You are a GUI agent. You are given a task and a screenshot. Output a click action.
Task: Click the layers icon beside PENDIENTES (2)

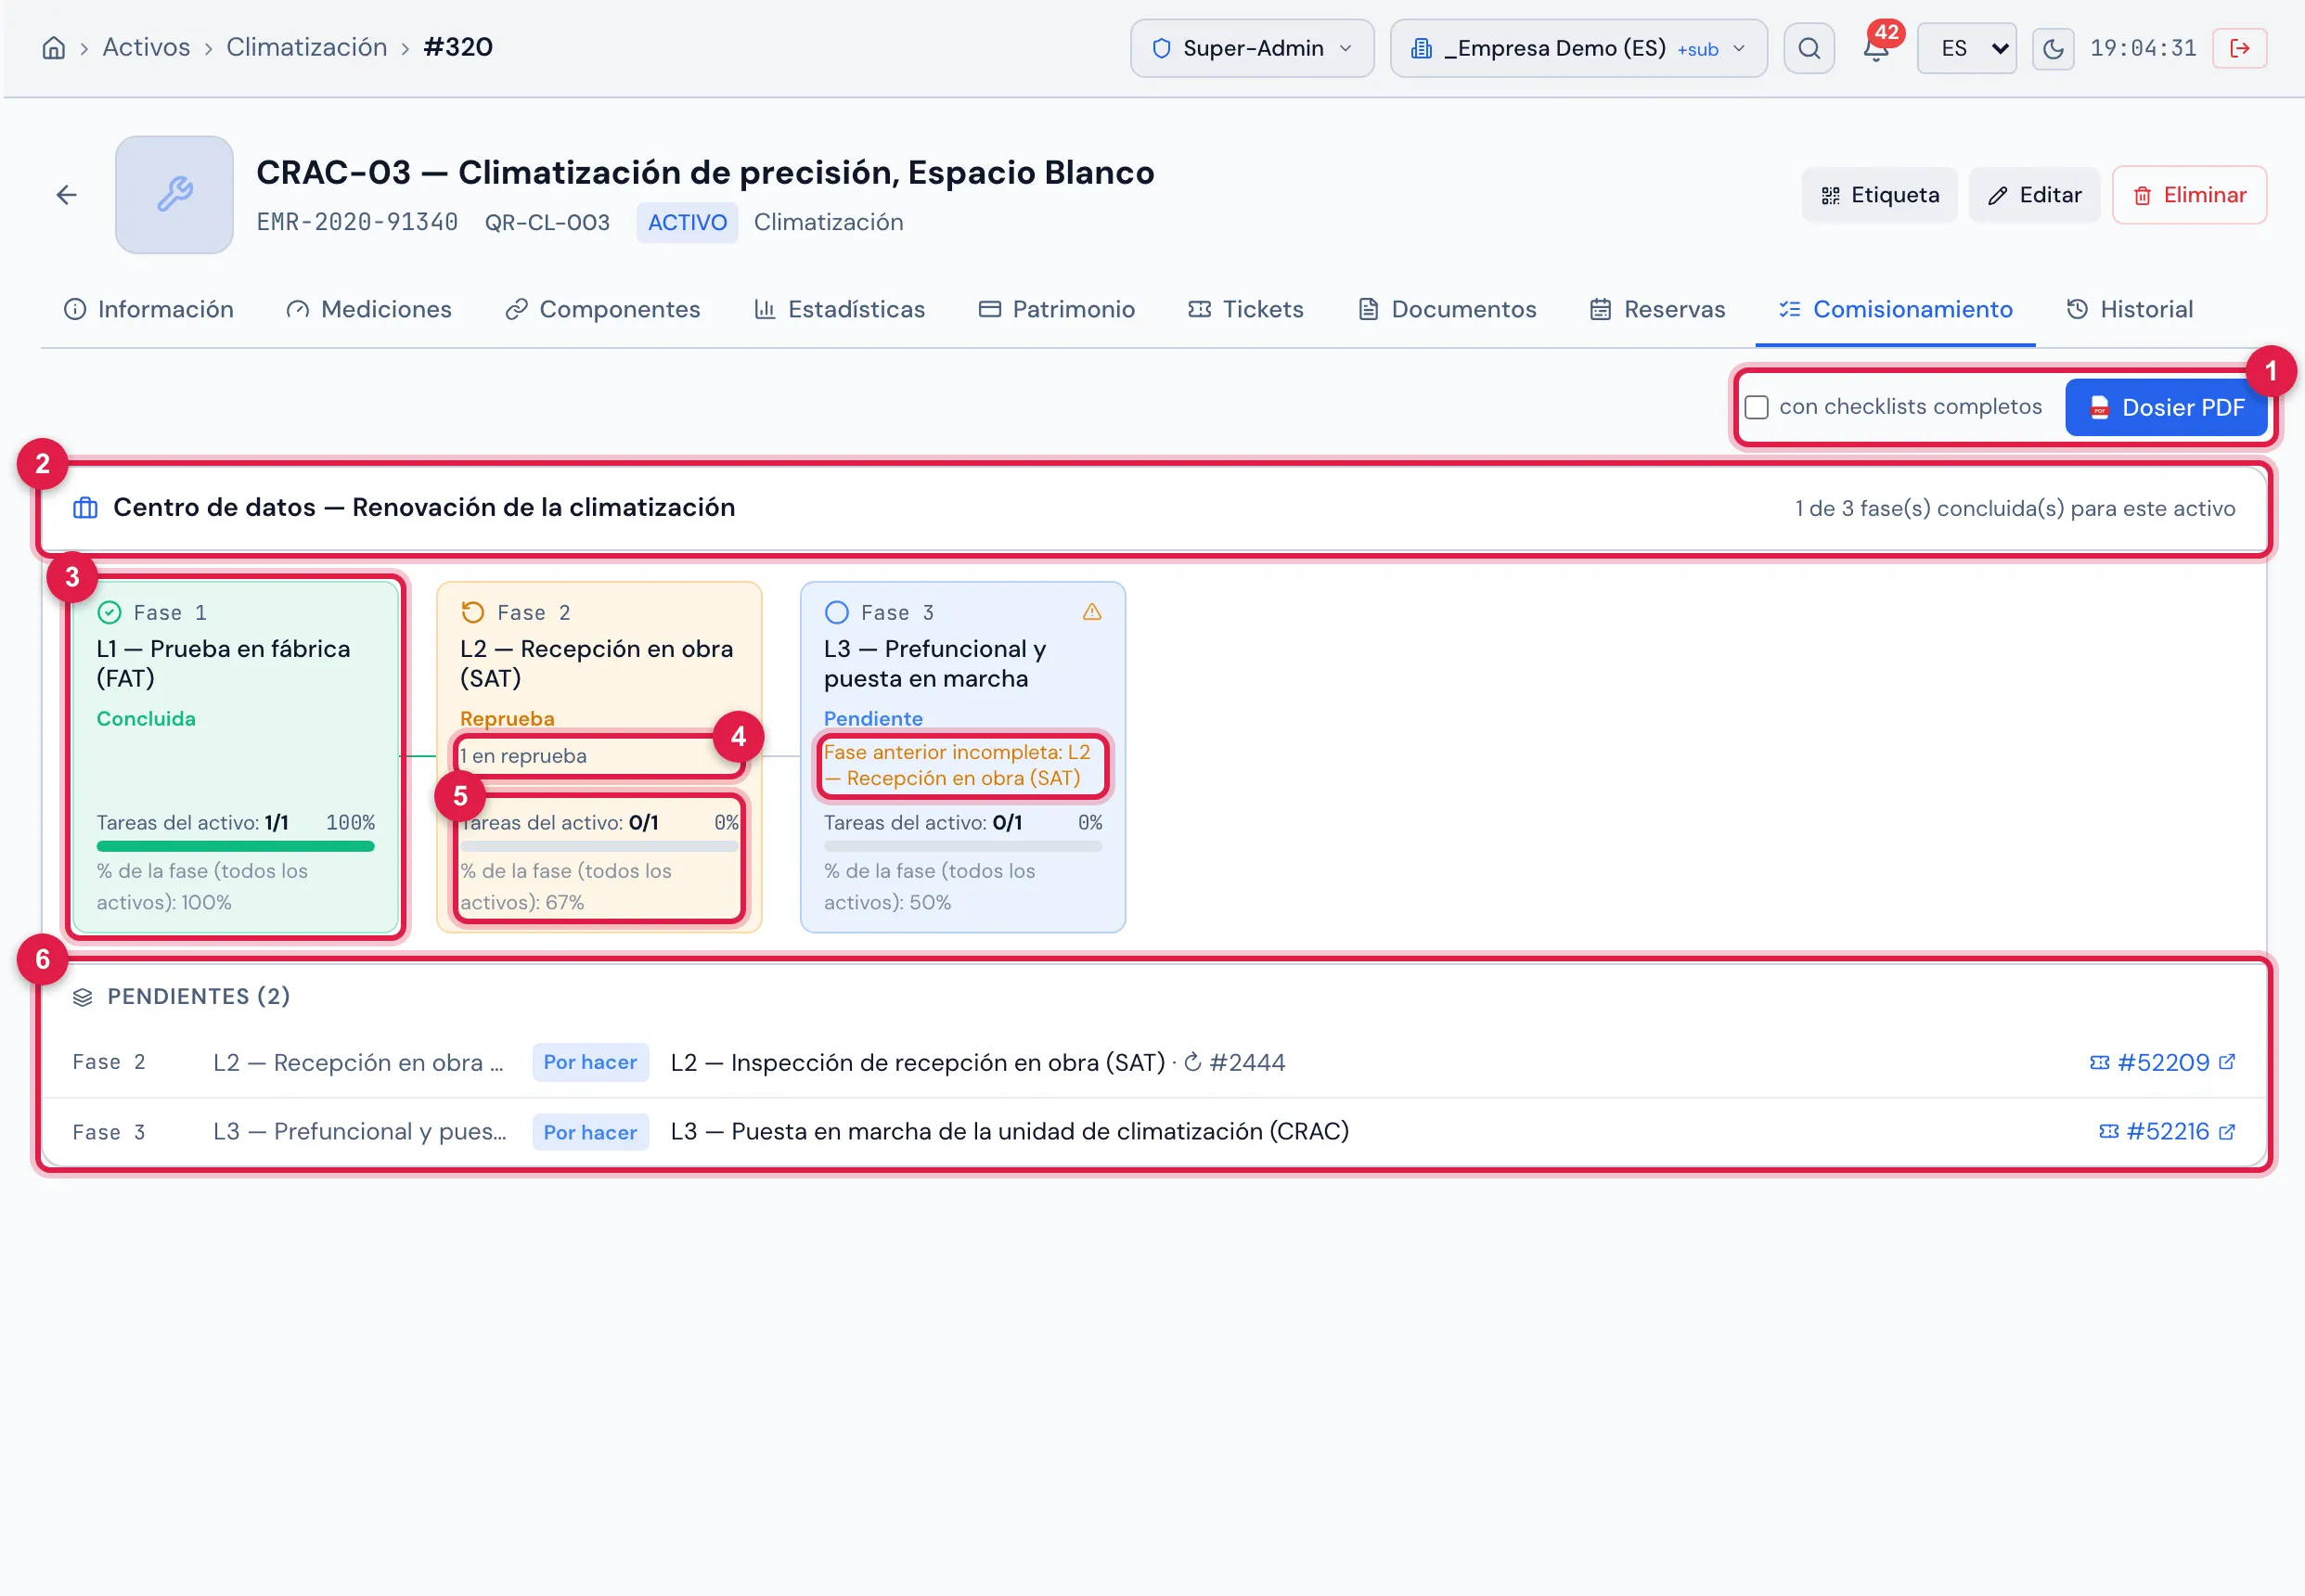click(83, 997)
